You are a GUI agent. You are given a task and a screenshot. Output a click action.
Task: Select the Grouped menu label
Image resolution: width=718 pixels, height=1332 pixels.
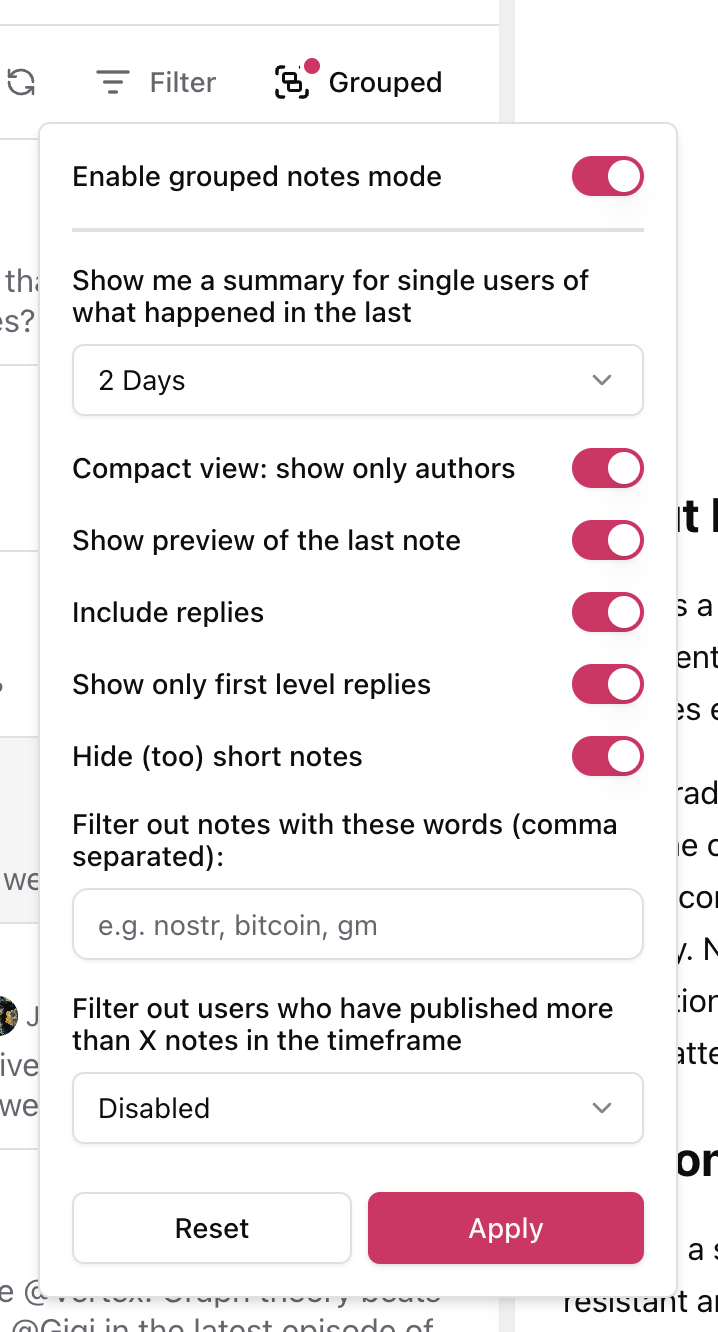tap(385, 82)
